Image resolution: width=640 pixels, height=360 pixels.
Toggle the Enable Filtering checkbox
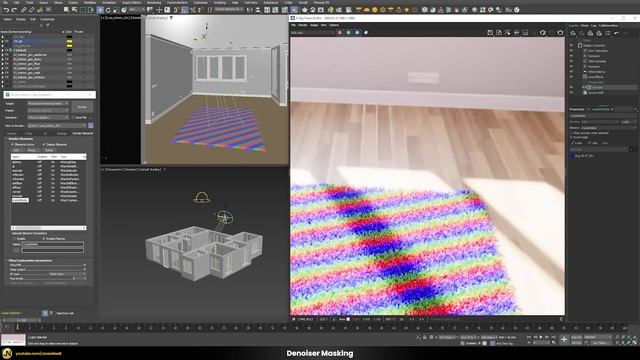coord(44,239)
